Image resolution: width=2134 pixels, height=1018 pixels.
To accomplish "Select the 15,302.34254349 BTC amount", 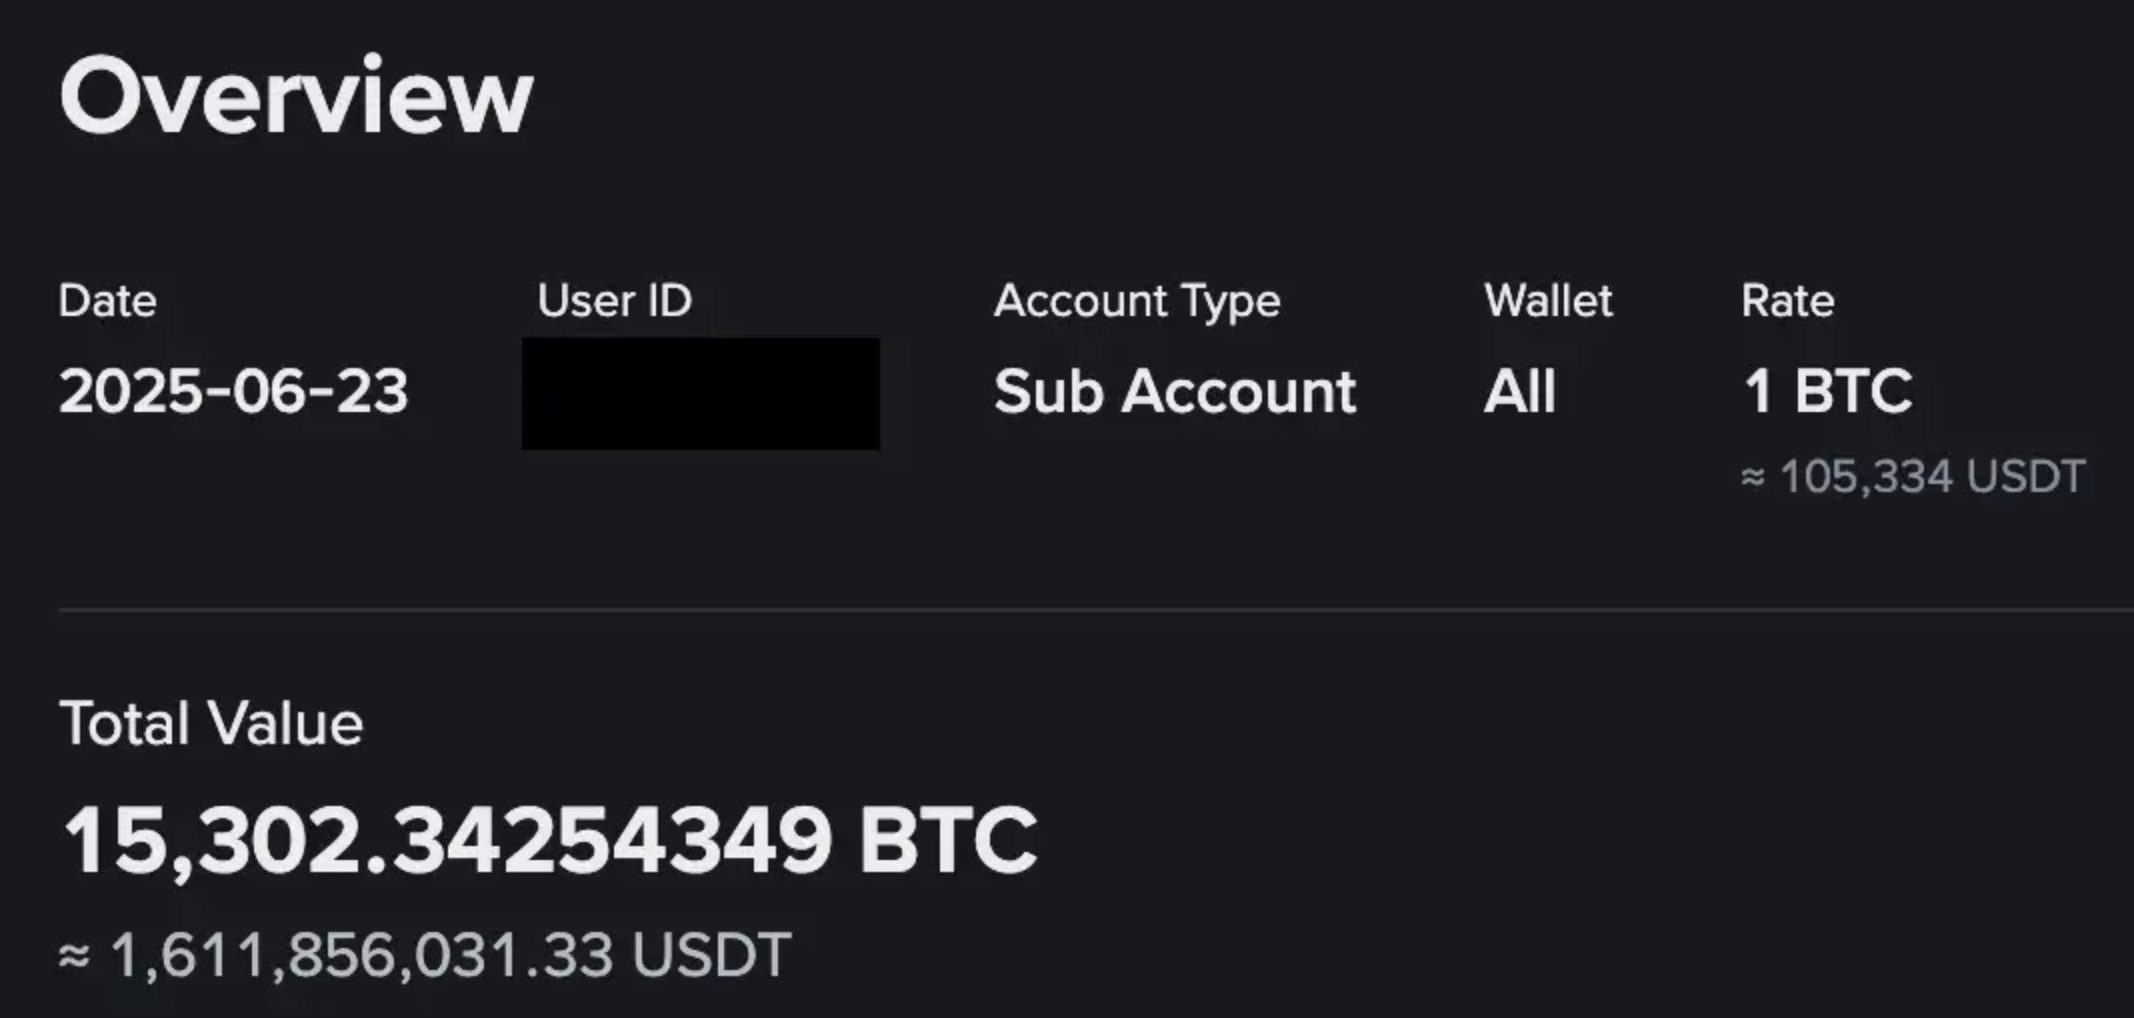I will [549, 841].
